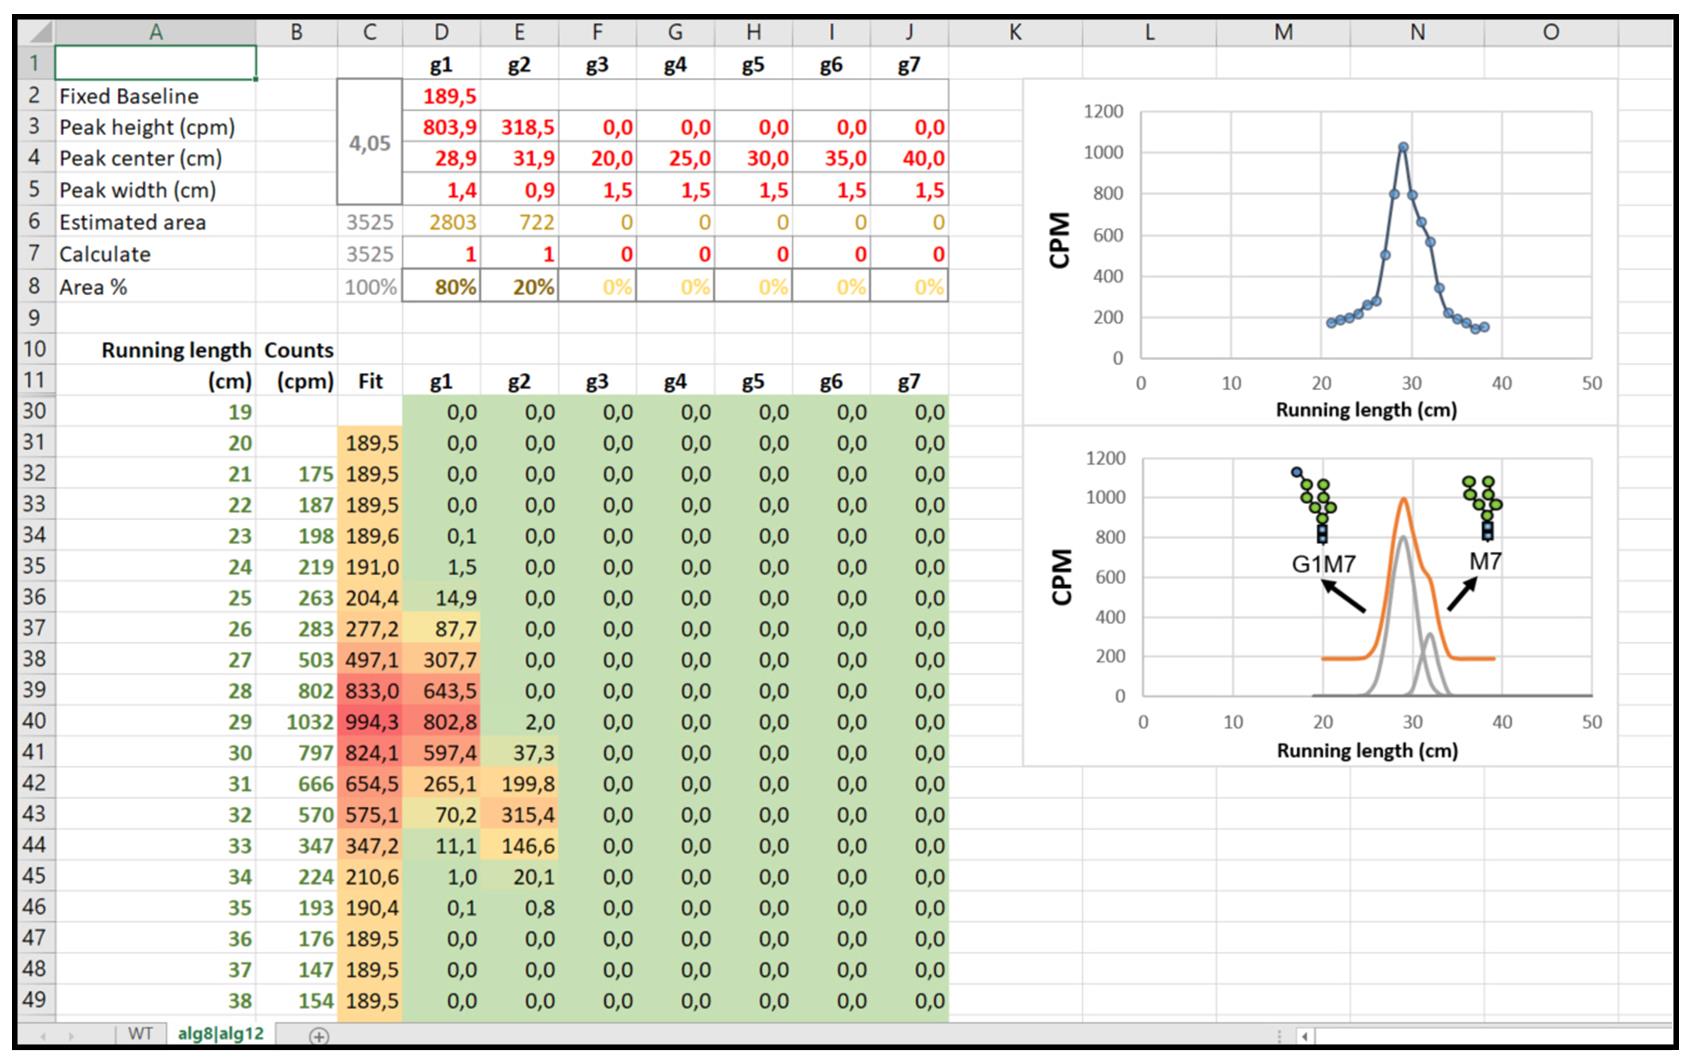Image resolution: width=1694 pixels, height=1061 pixels.
Task: Select row 9 header
Action: [36, 318]
